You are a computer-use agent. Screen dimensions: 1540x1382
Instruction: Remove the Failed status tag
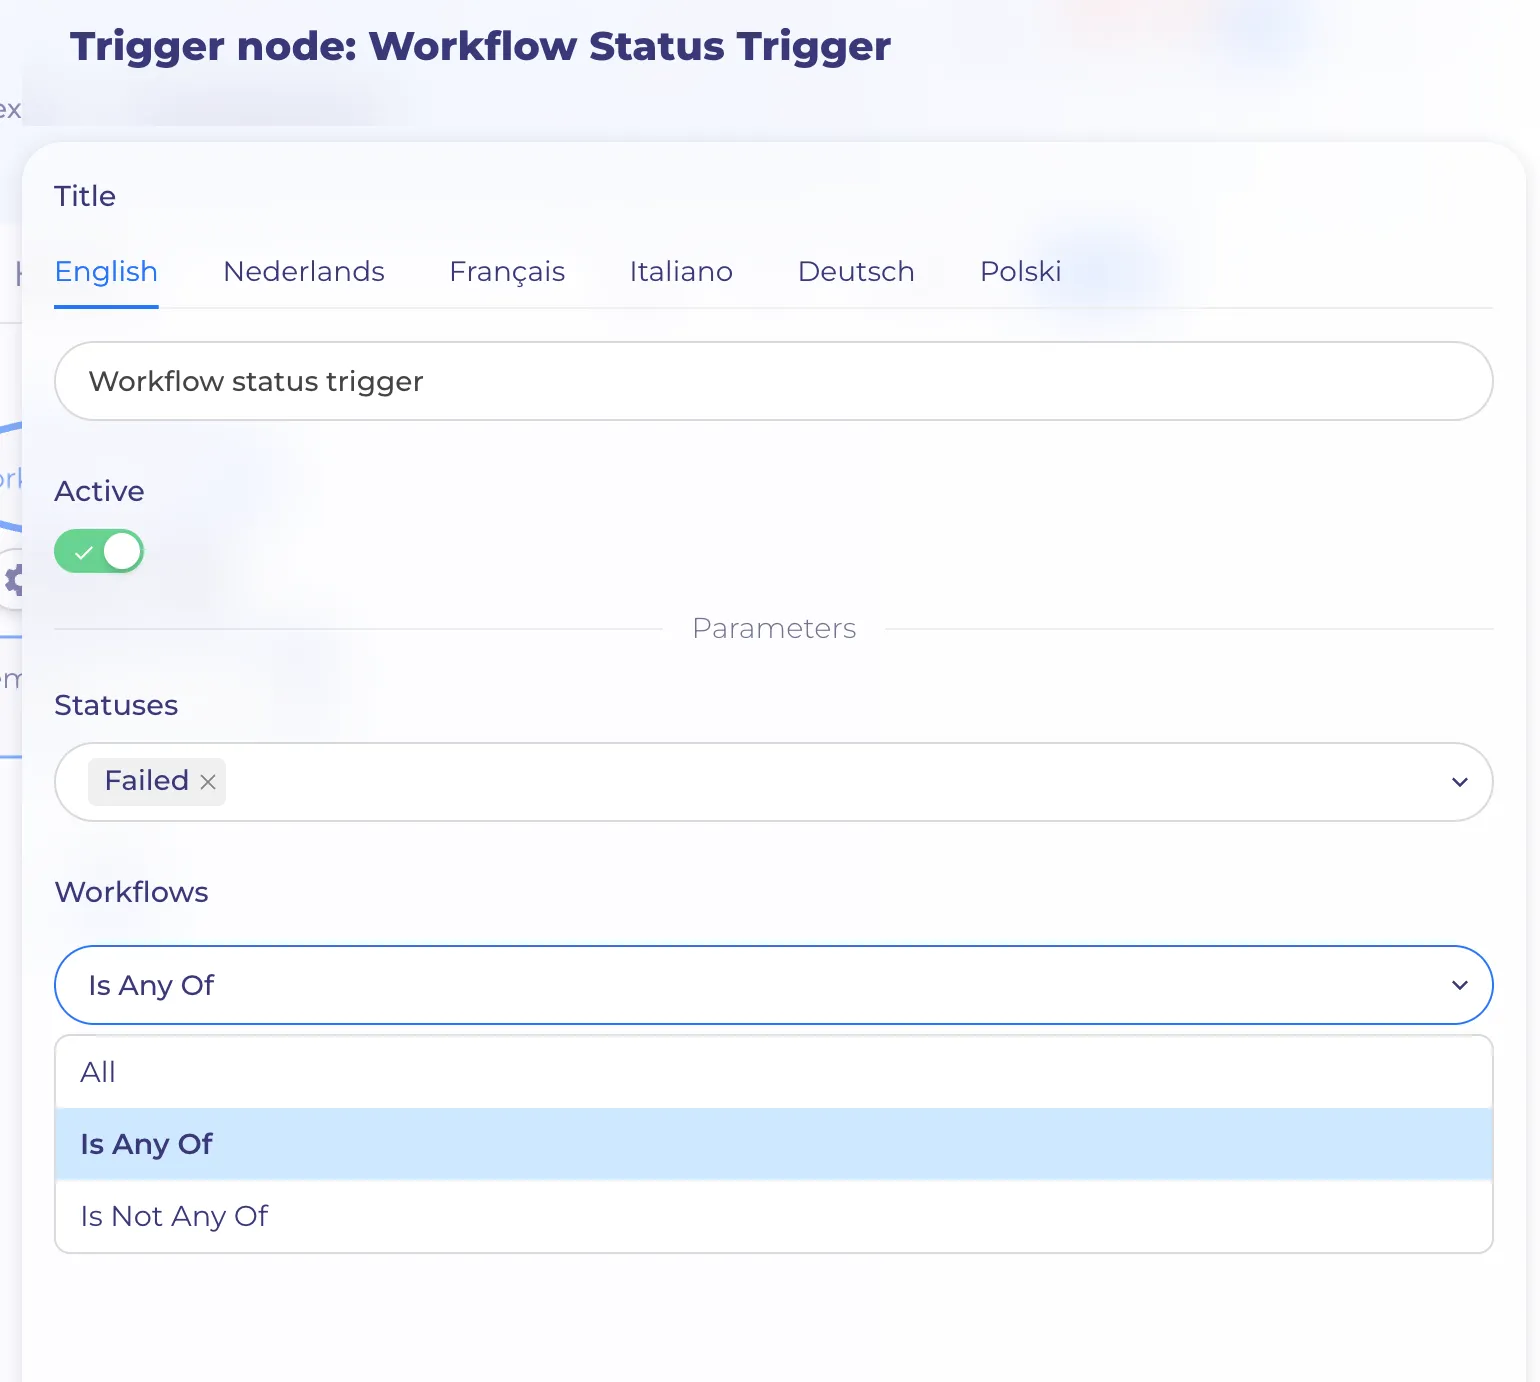[x=208, y=782]
